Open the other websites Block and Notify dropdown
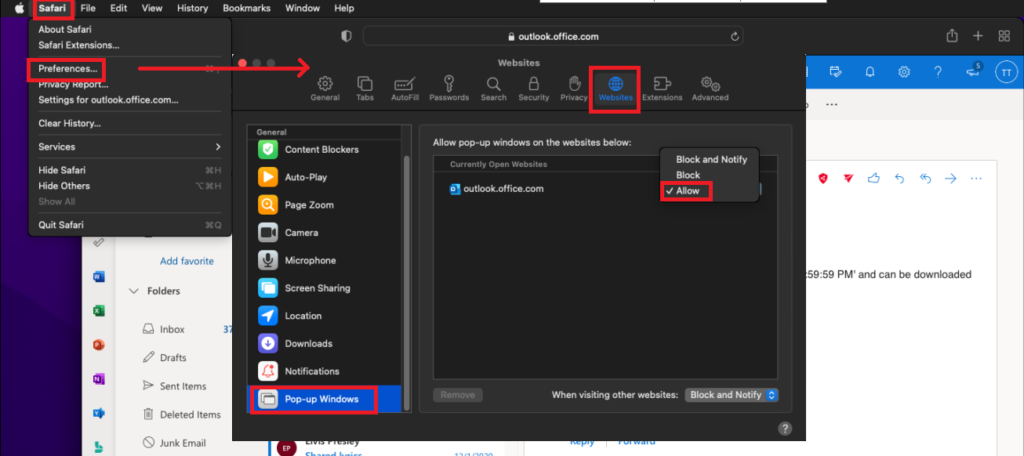 (x=732, y=395)
